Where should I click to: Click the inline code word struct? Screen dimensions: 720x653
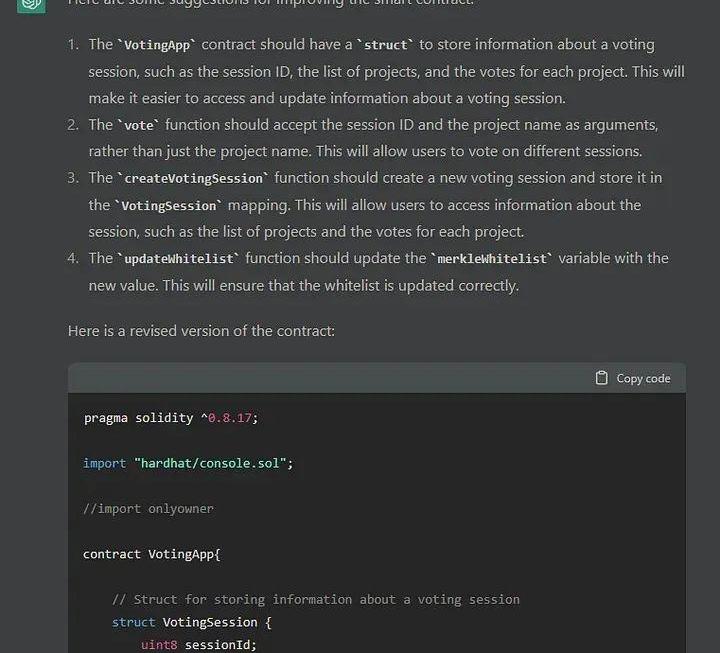pyautogui.click(x=385, y=45)
